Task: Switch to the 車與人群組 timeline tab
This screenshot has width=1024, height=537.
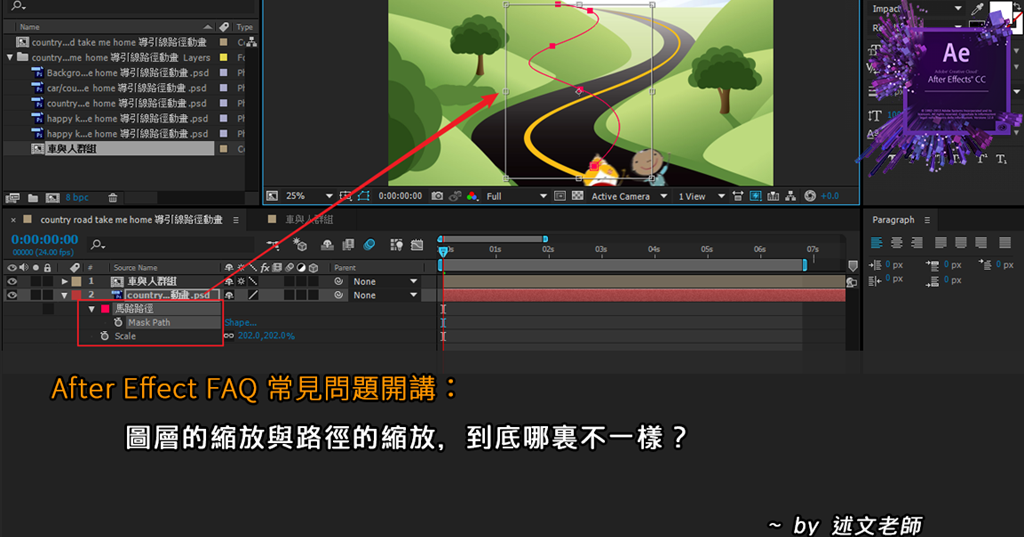Action: 309,220
